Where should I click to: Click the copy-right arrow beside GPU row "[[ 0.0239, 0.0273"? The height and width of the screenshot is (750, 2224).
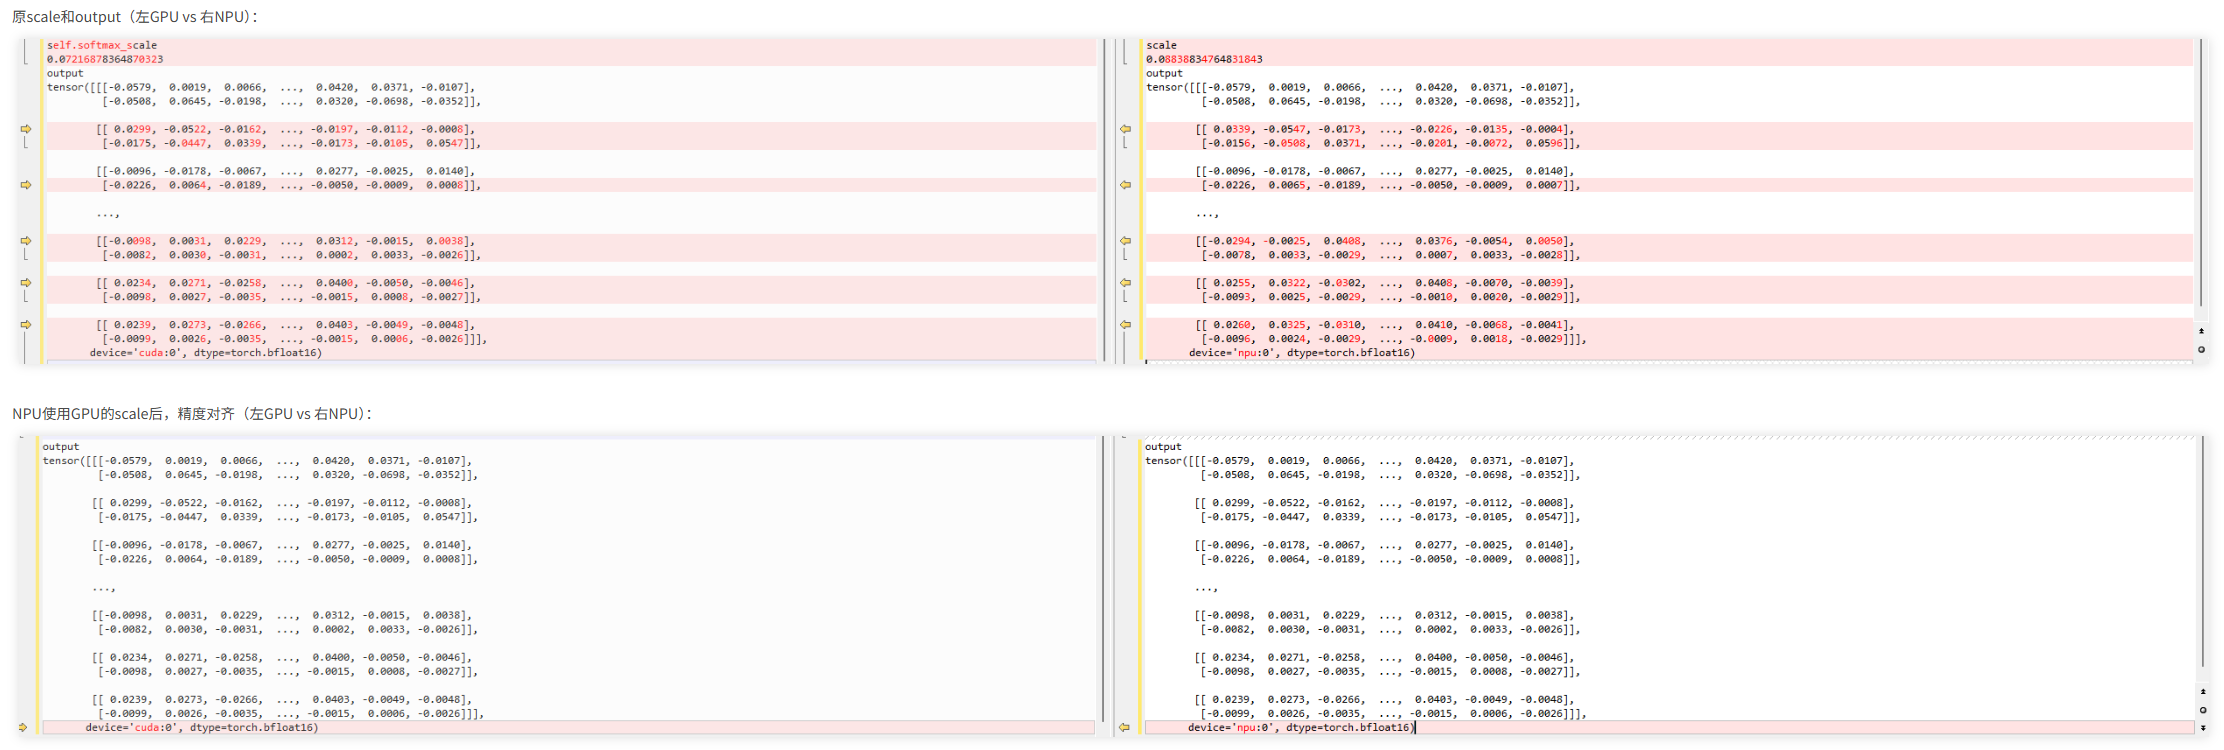point(26,325)
